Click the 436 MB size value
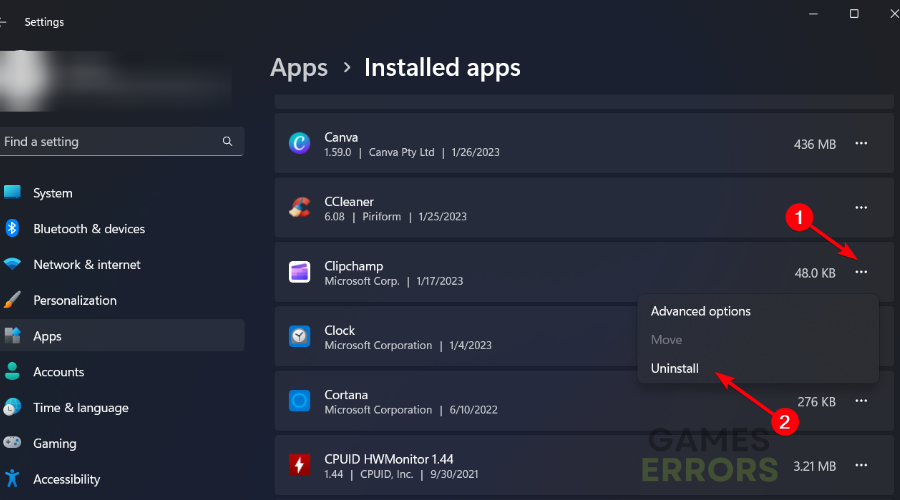The image size is (900, 500). 814,144
